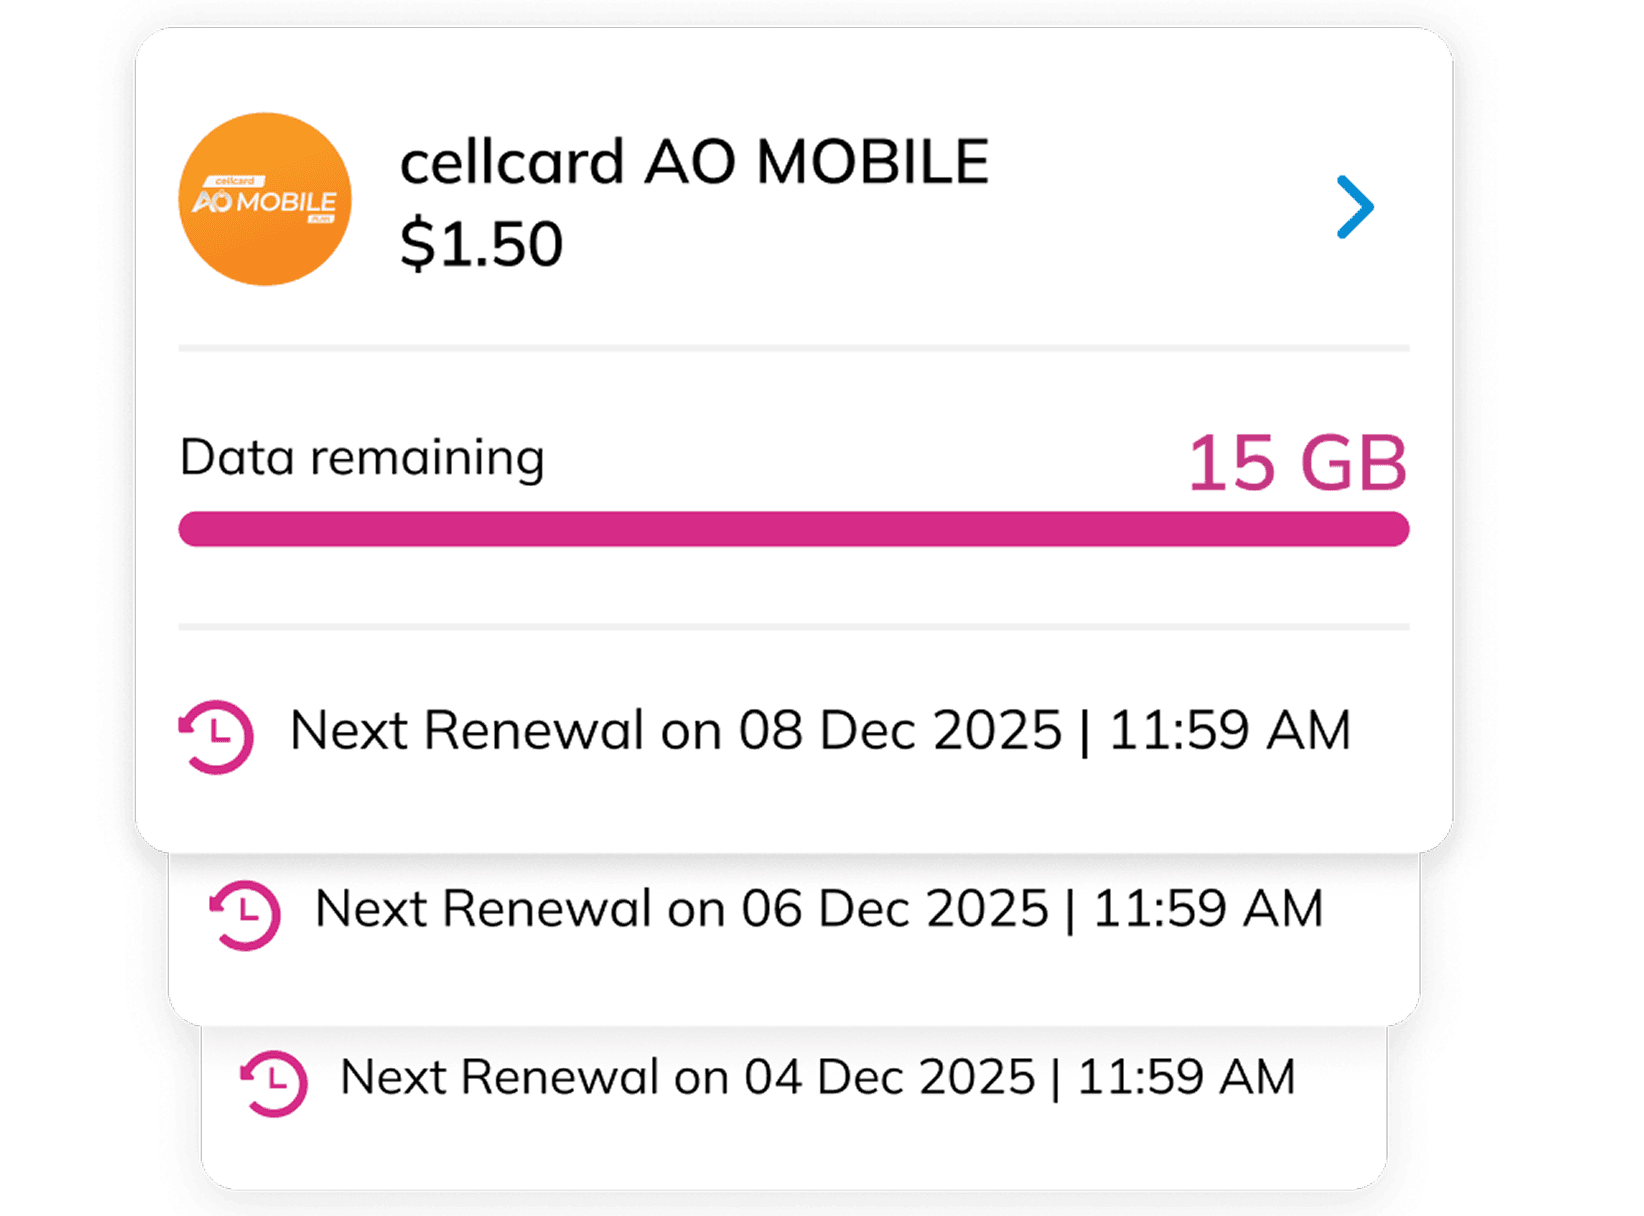The image size is (1644, 1216).
Task: Click the word "MOBILE" in the plan title
Action: (872, 162)
